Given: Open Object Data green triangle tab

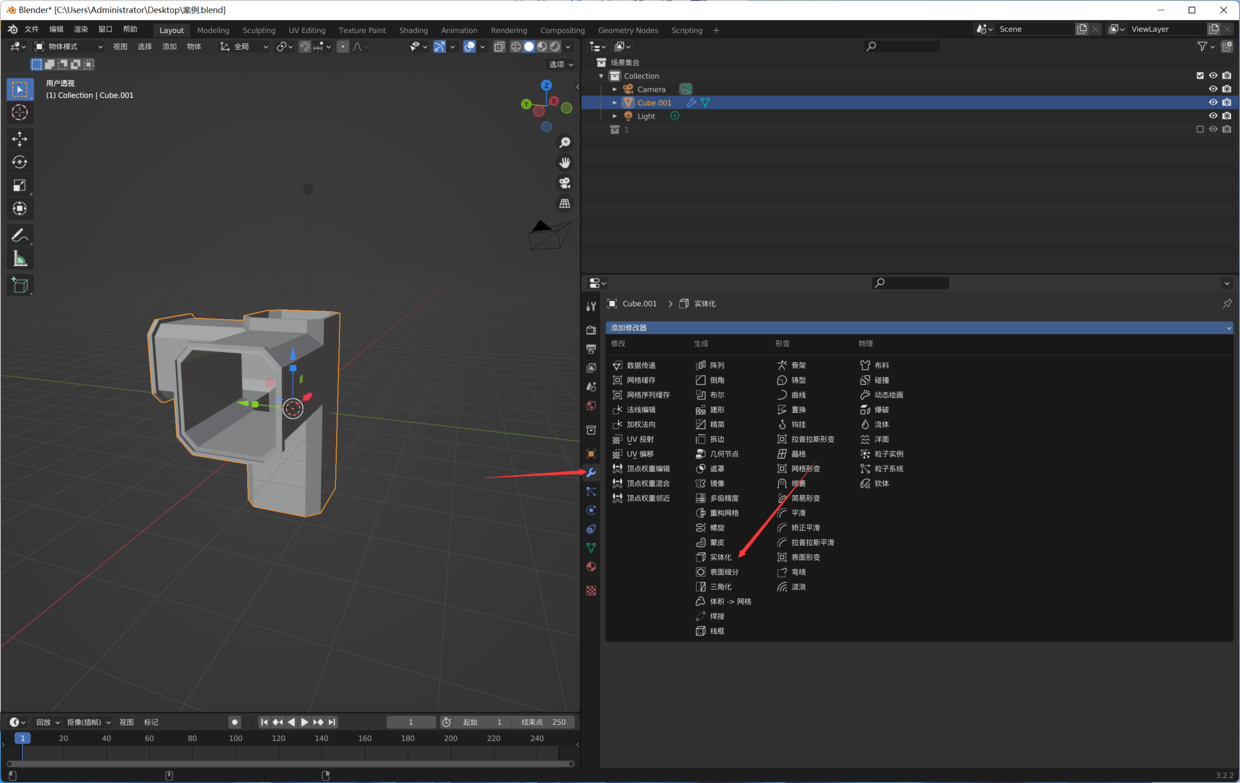Looking at the screenshot, I should click(x=591, y=548).
